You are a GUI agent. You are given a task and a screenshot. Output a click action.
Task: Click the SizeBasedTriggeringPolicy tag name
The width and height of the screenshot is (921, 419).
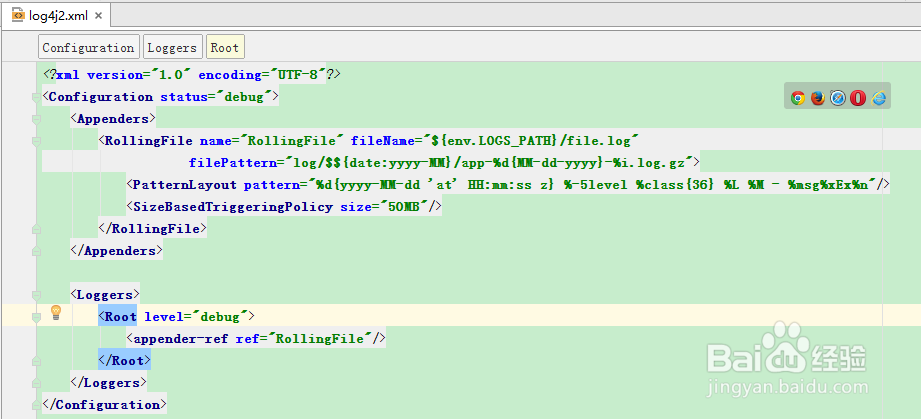click(233, 207)
